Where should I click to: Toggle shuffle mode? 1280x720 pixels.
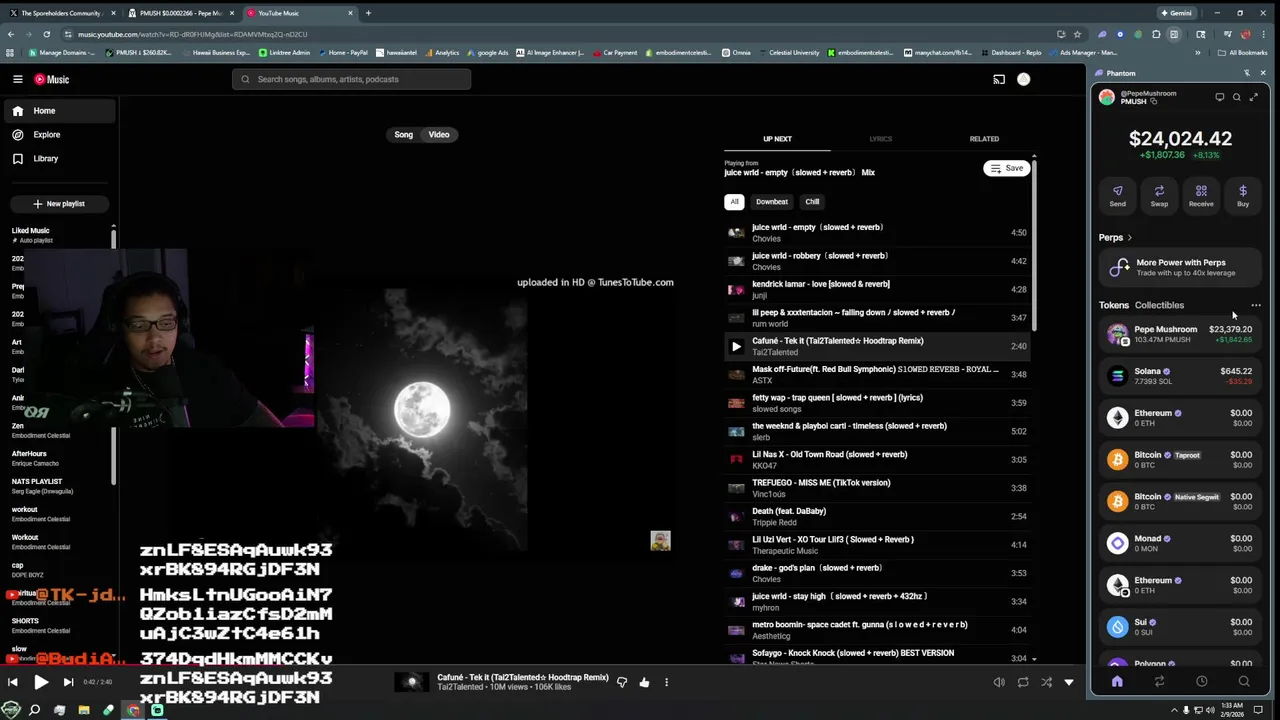point(1046,682)
